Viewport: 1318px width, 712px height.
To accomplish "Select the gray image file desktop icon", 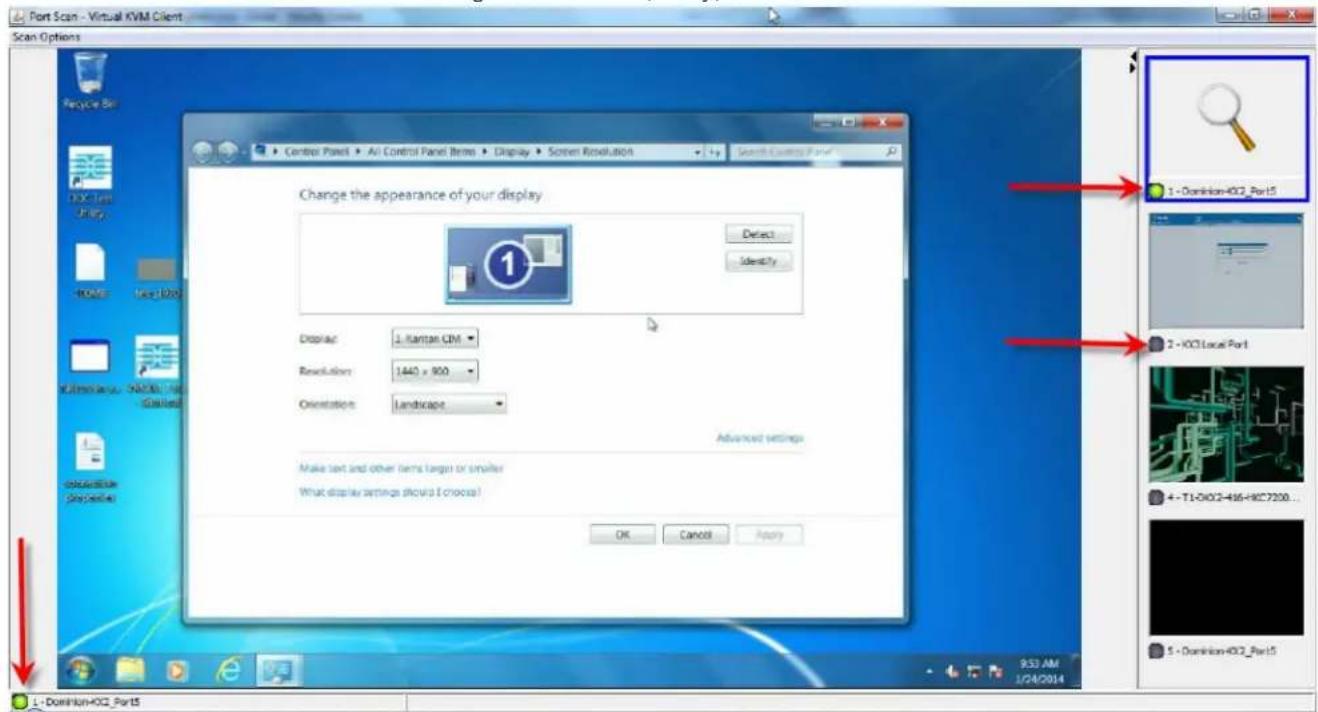I will coord(156,276).
